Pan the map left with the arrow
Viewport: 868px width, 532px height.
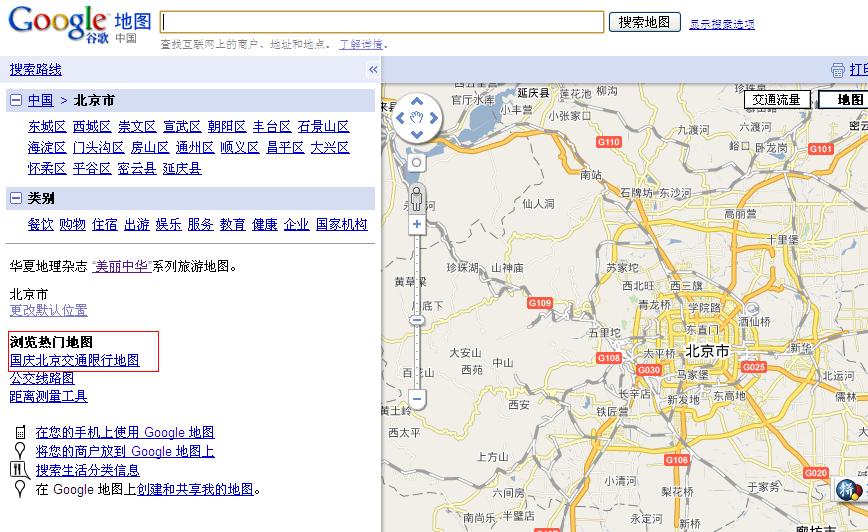click(401, 117)
